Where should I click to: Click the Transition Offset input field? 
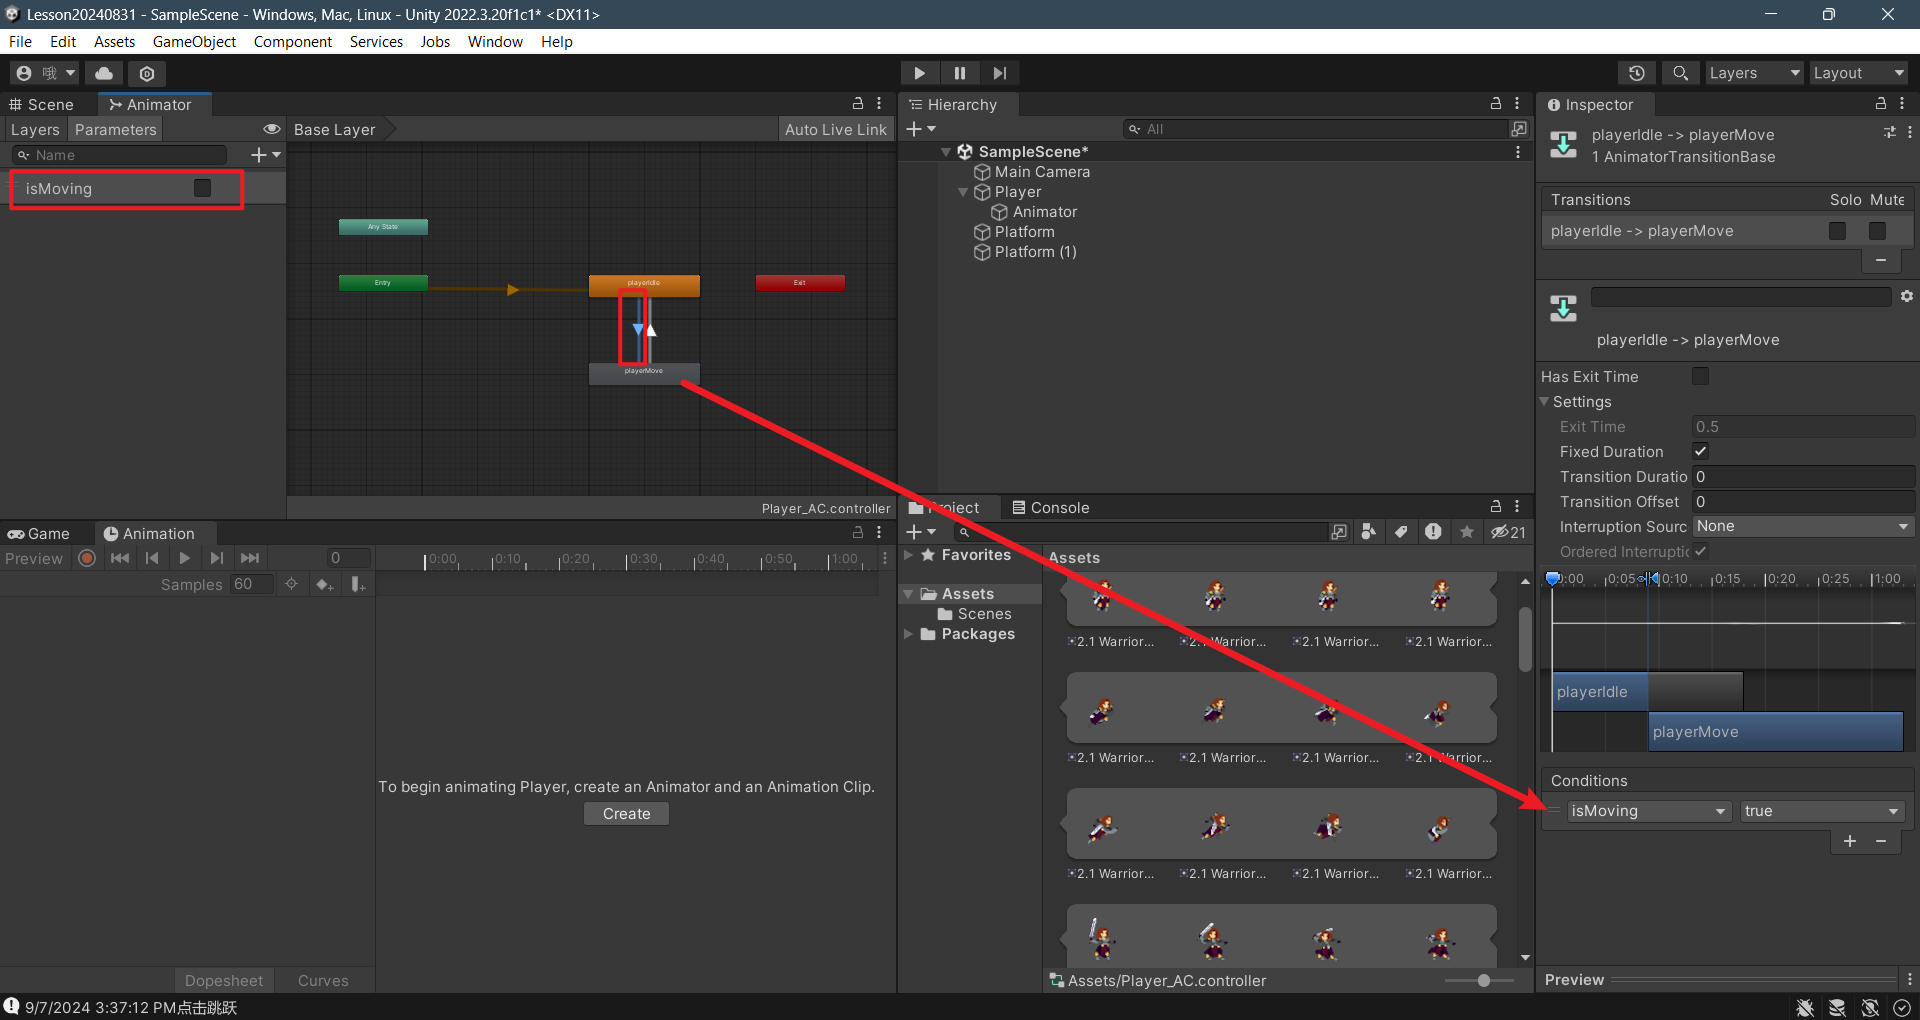(1802, 502)
